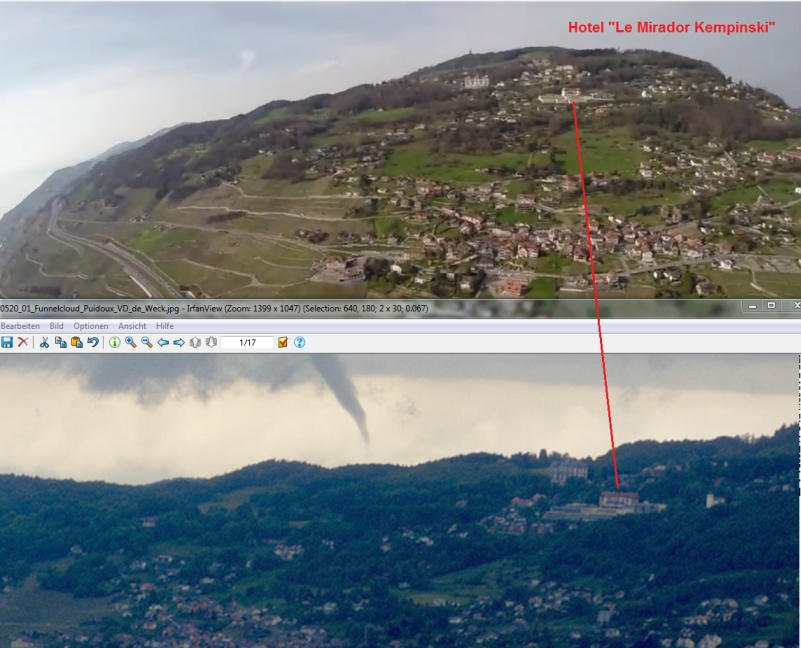Click the greyed previous page icon
This screenshot has height=648, width=801.
195,342
